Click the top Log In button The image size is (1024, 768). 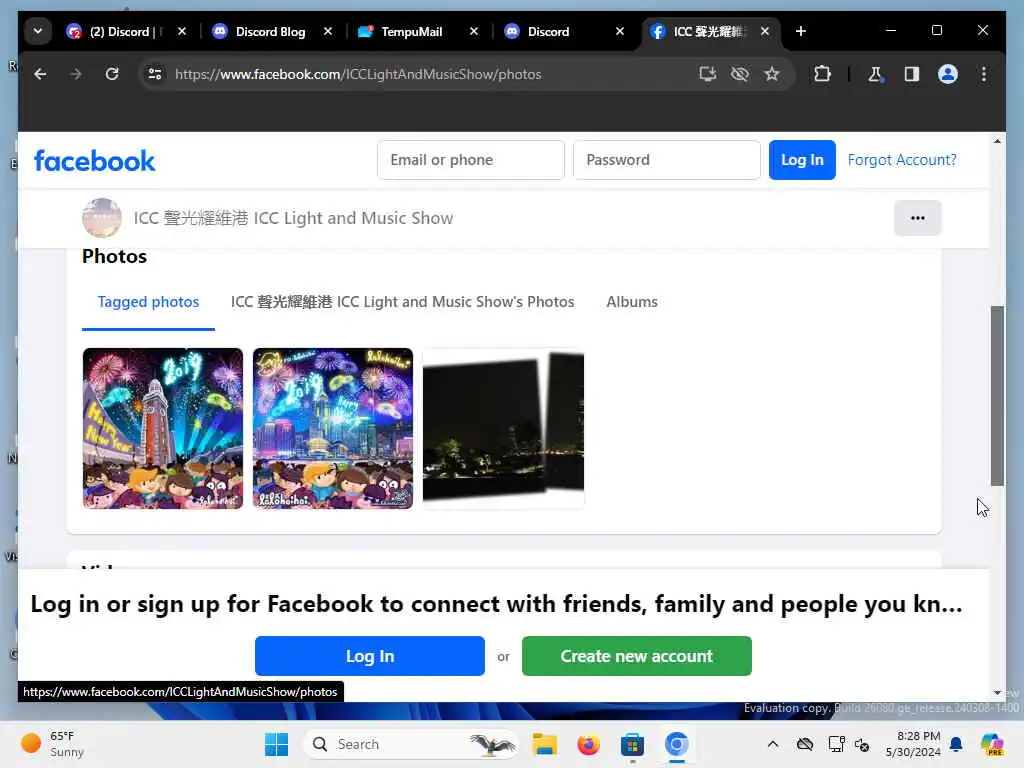click(x=802, y=160)
